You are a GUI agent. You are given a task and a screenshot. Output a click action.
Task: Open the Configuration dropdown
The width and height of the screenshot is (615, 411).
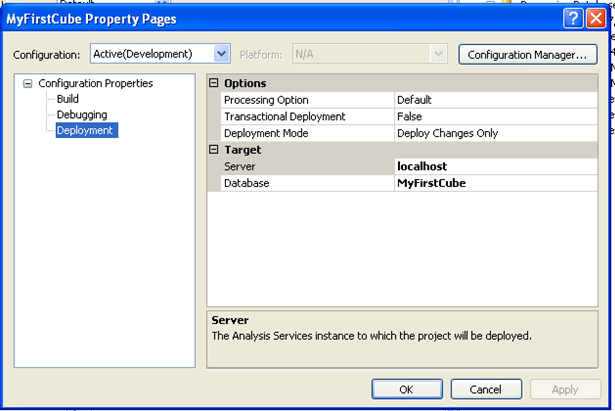point(222,54)
